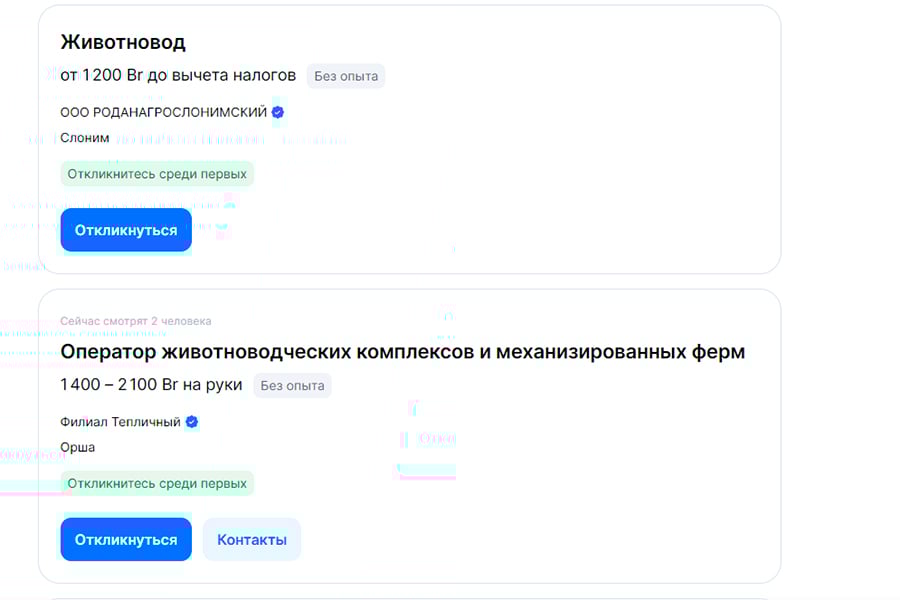Click the salary range 1 400 – 2 100 Br
Screen dimensions: 900x600
click(x=150, y=385)
